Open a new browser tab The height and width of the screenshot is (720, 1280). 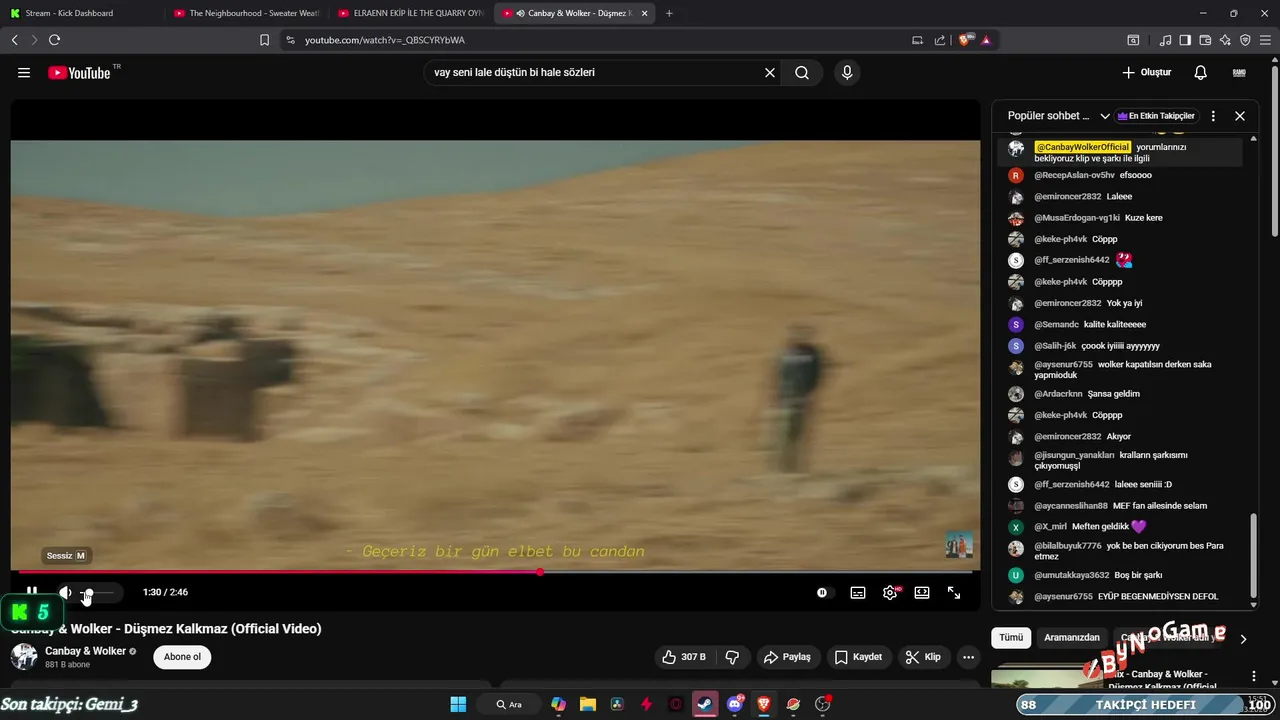coord(669,13)
